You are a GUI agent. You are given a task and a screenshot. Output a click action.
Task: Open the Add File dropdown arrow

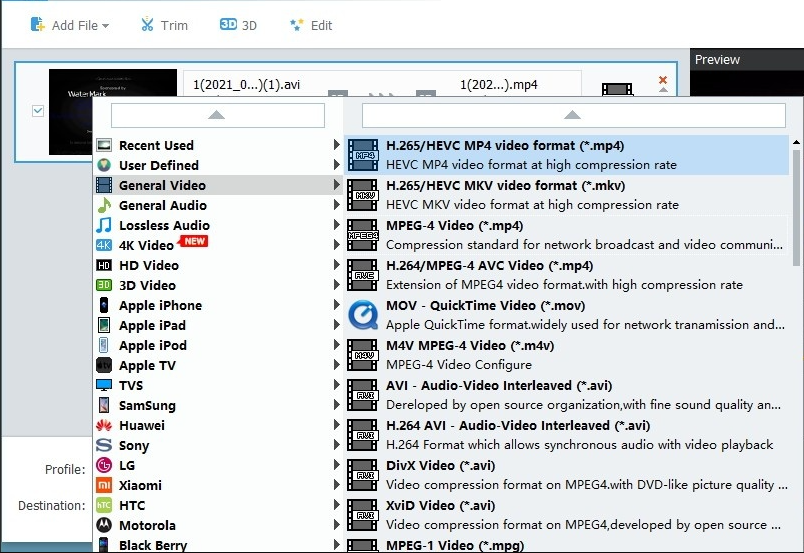(x=106, y=26)
